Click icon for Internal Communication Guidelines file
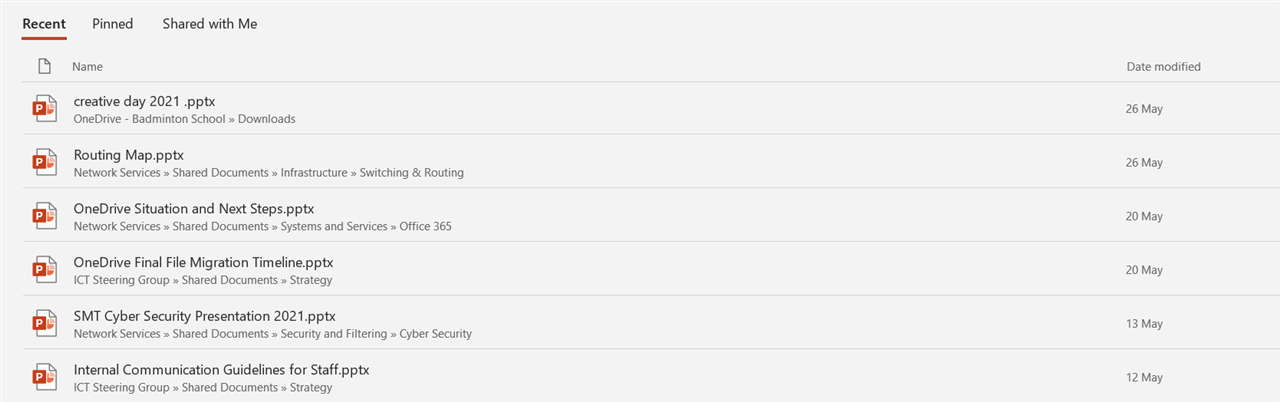Screen dimensions: 1280x402 [x=44, y=378]
